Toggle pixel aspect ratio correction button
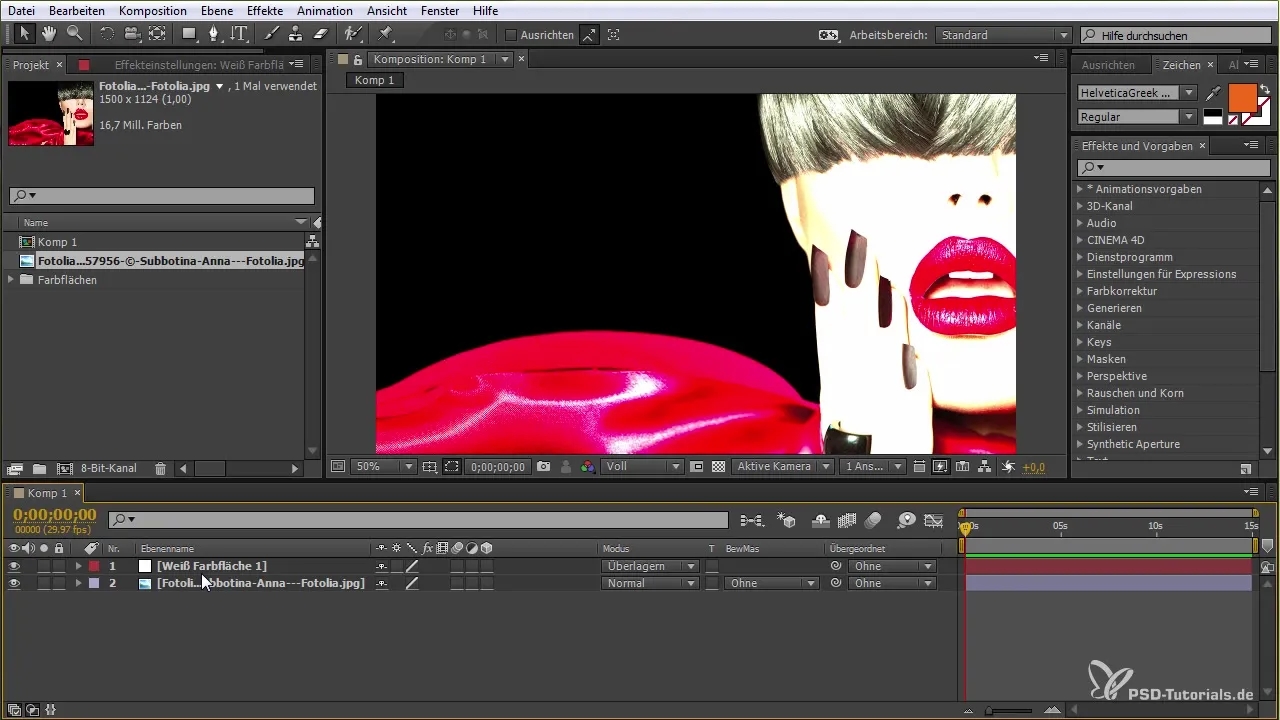 tap(919, 467)
